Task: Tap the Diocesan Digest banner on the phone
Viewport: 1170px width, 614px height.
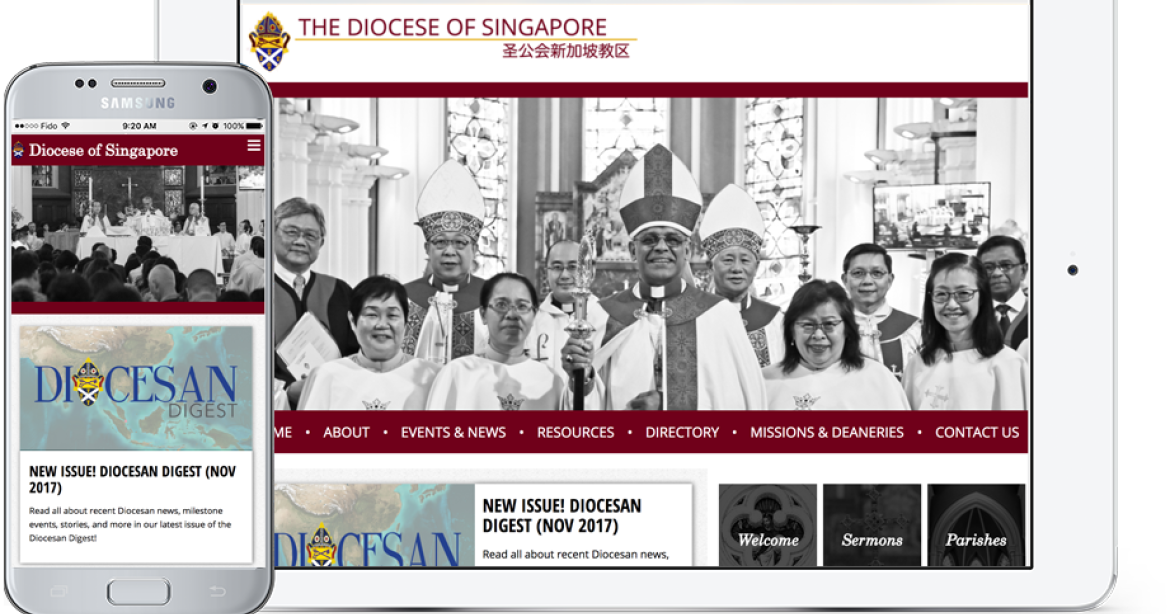Action: [x=136, y=388]
